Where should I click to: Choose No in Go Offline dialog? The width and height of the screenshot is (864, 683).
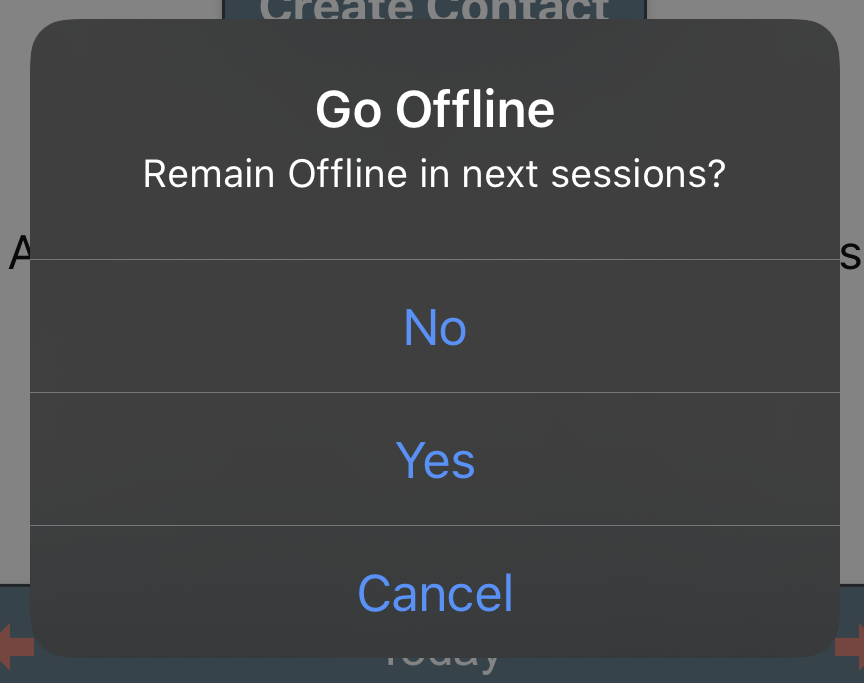coord(435,327)
